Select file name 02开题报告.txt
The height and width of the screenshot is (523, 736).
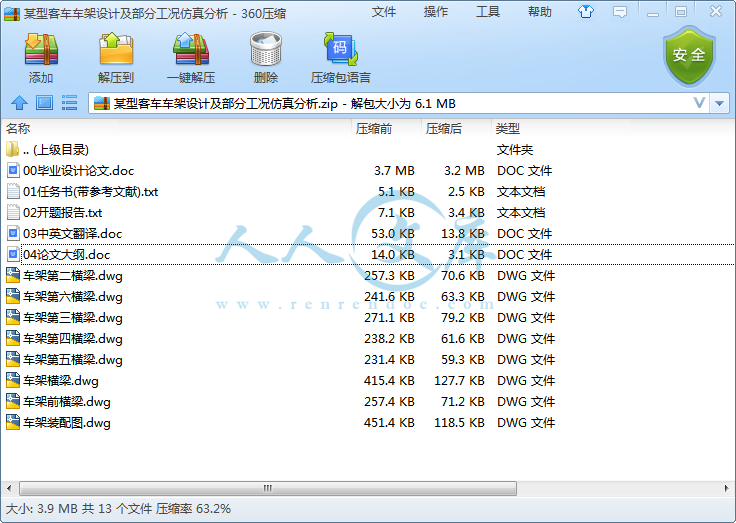62,213
